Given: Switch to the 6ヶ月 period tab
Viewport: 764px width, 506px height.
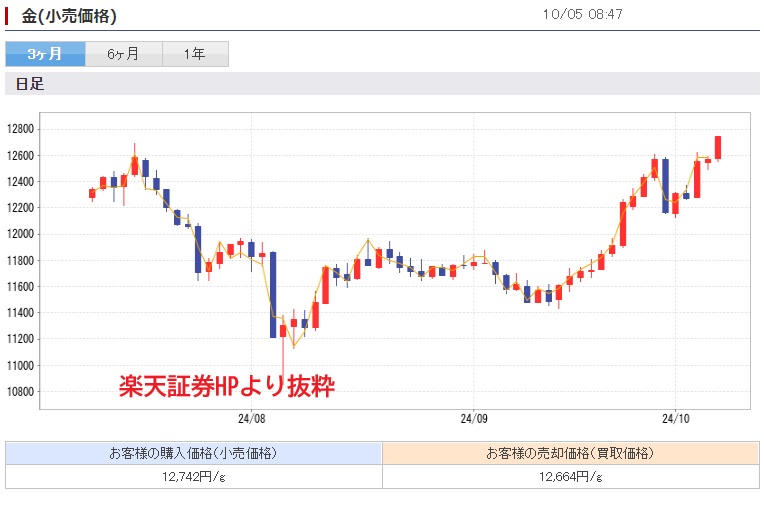Looking at the screenshot, I should [x=122, y=54].
